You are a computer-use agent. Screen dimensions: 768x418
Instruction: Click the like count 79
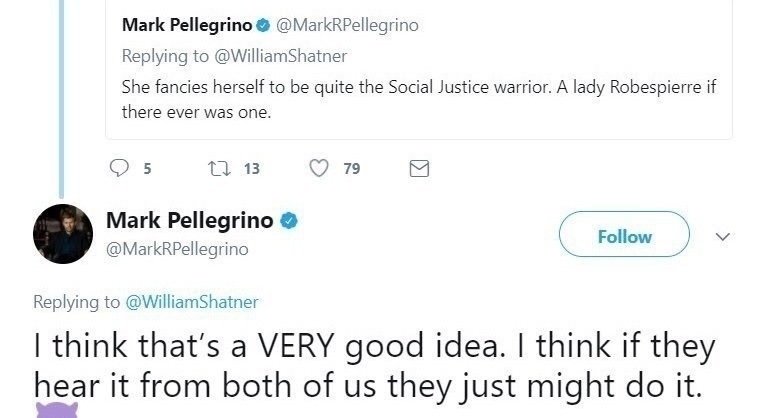coord(351,169)
